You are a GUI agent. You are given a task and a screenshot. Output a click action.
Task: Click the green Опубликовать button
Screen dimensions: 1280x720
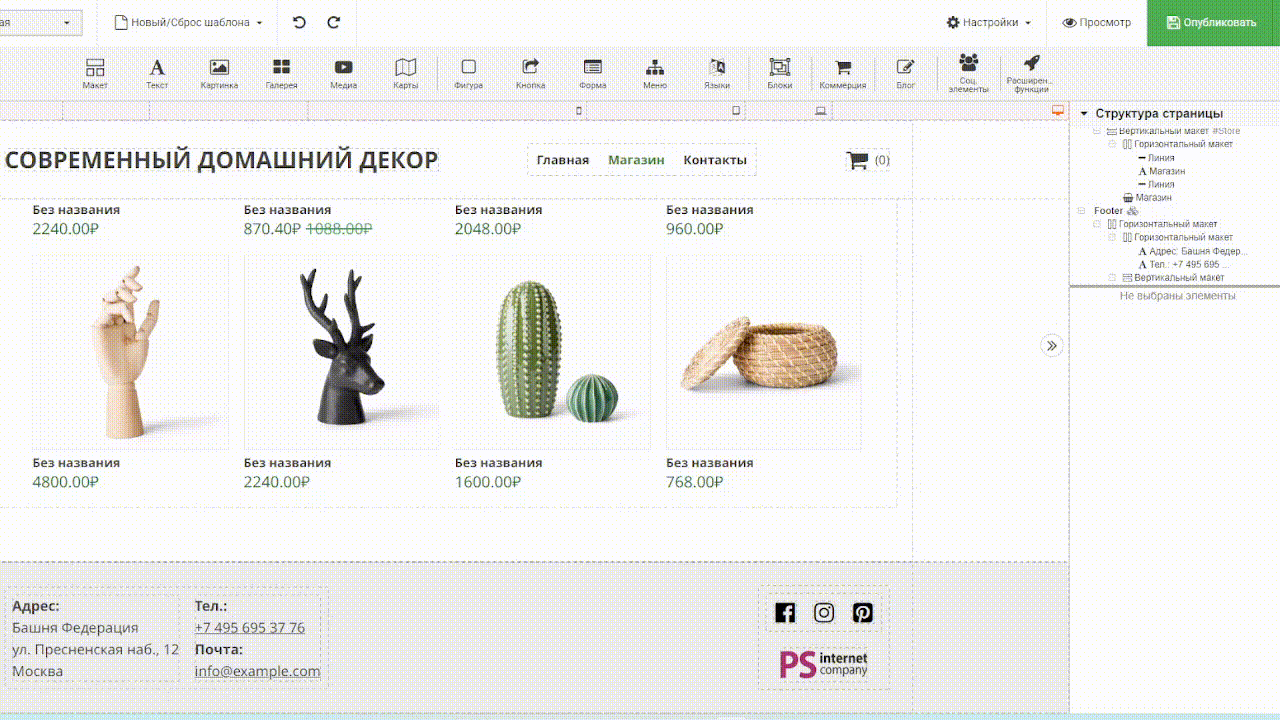[x=1212, y=22]
